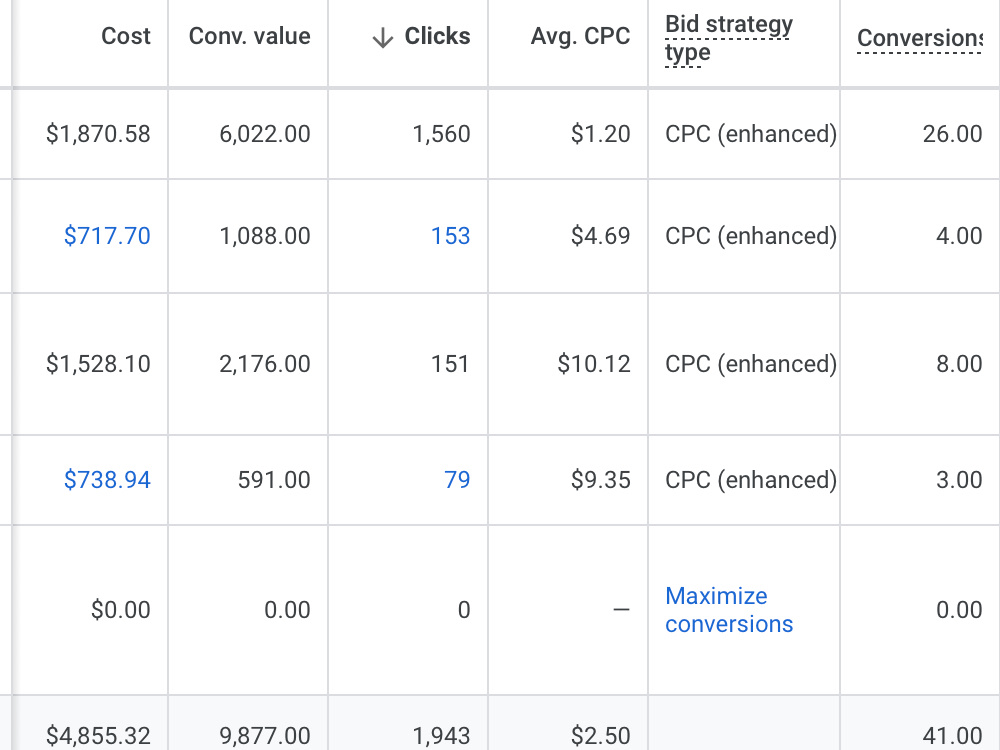The image size is (1000, 750).
Task: Open Bid strategy type column header
Action: (728, 38)
